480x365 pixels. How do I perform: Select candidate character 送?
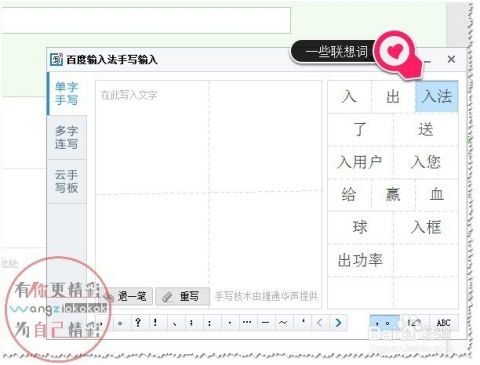click(426, 129)
